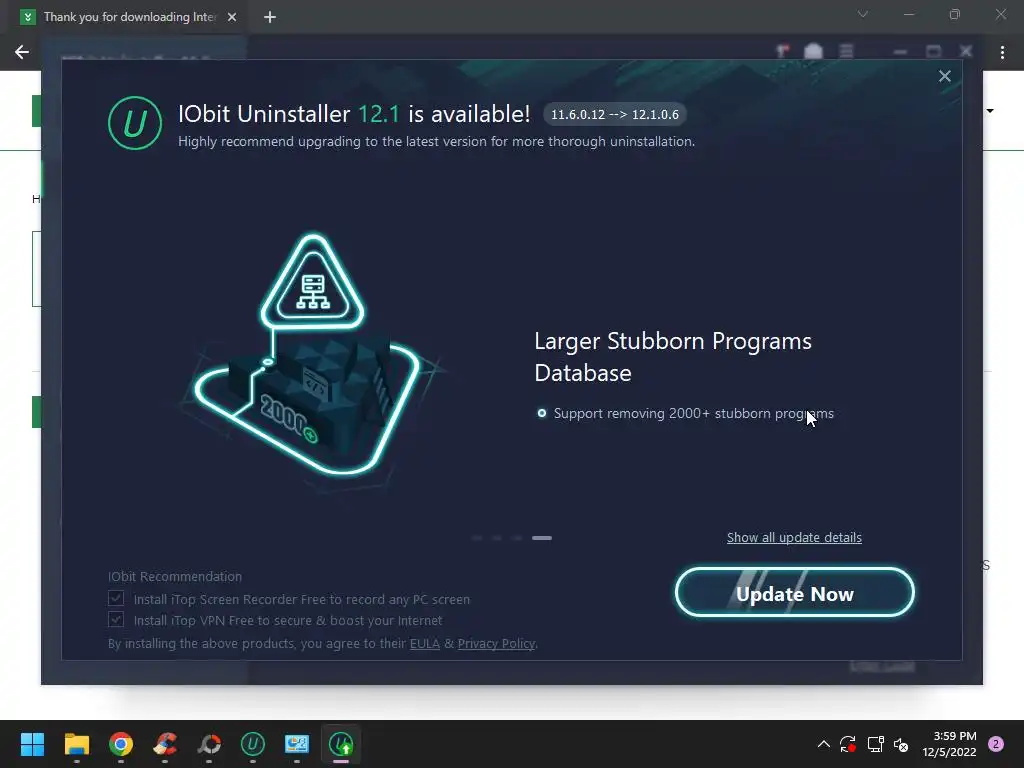Switch to IObit Uninstaller taskbar icon
This screenshot has width=1024, height=768.
[x=253, y=744]
